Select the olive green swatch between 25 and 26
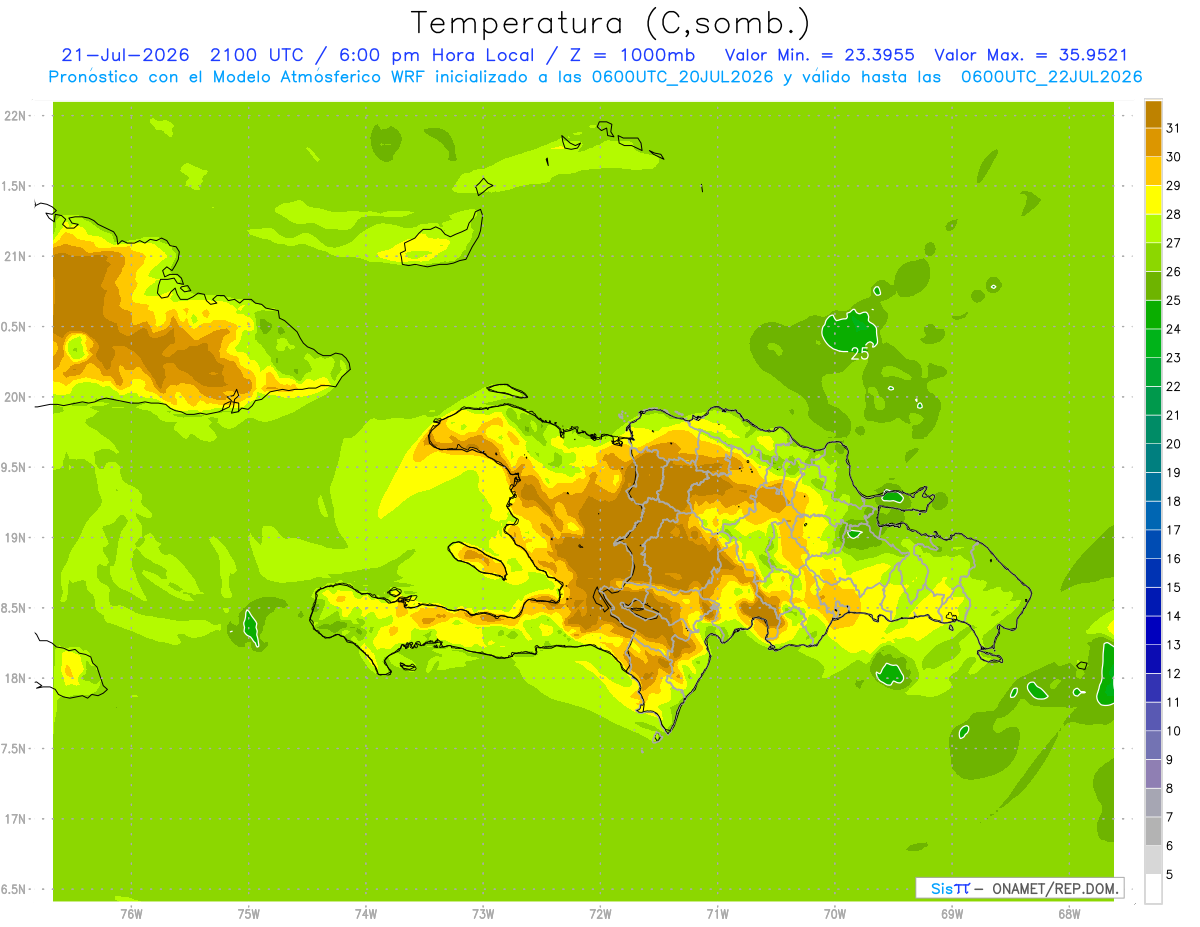The image size is (1200, 927). (1153, 286)
